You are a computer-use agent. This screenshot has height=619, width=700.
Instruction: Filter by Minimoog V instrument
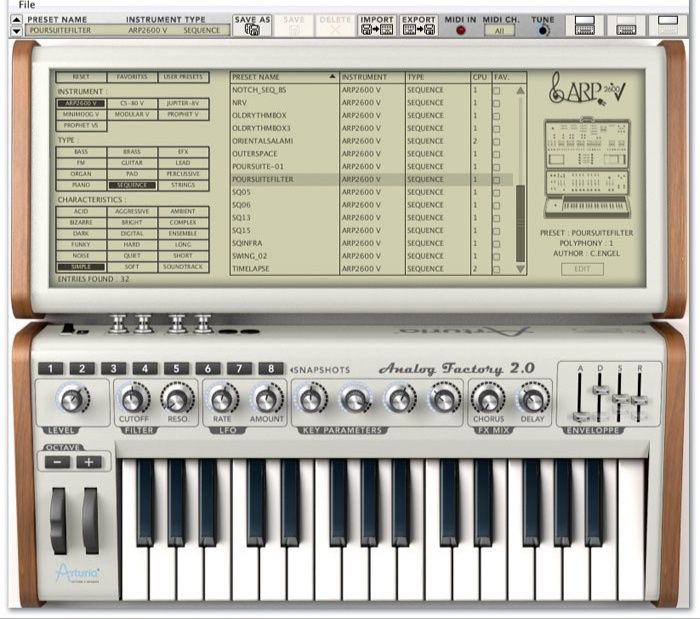pyautogui.click(x=81, y=114)
